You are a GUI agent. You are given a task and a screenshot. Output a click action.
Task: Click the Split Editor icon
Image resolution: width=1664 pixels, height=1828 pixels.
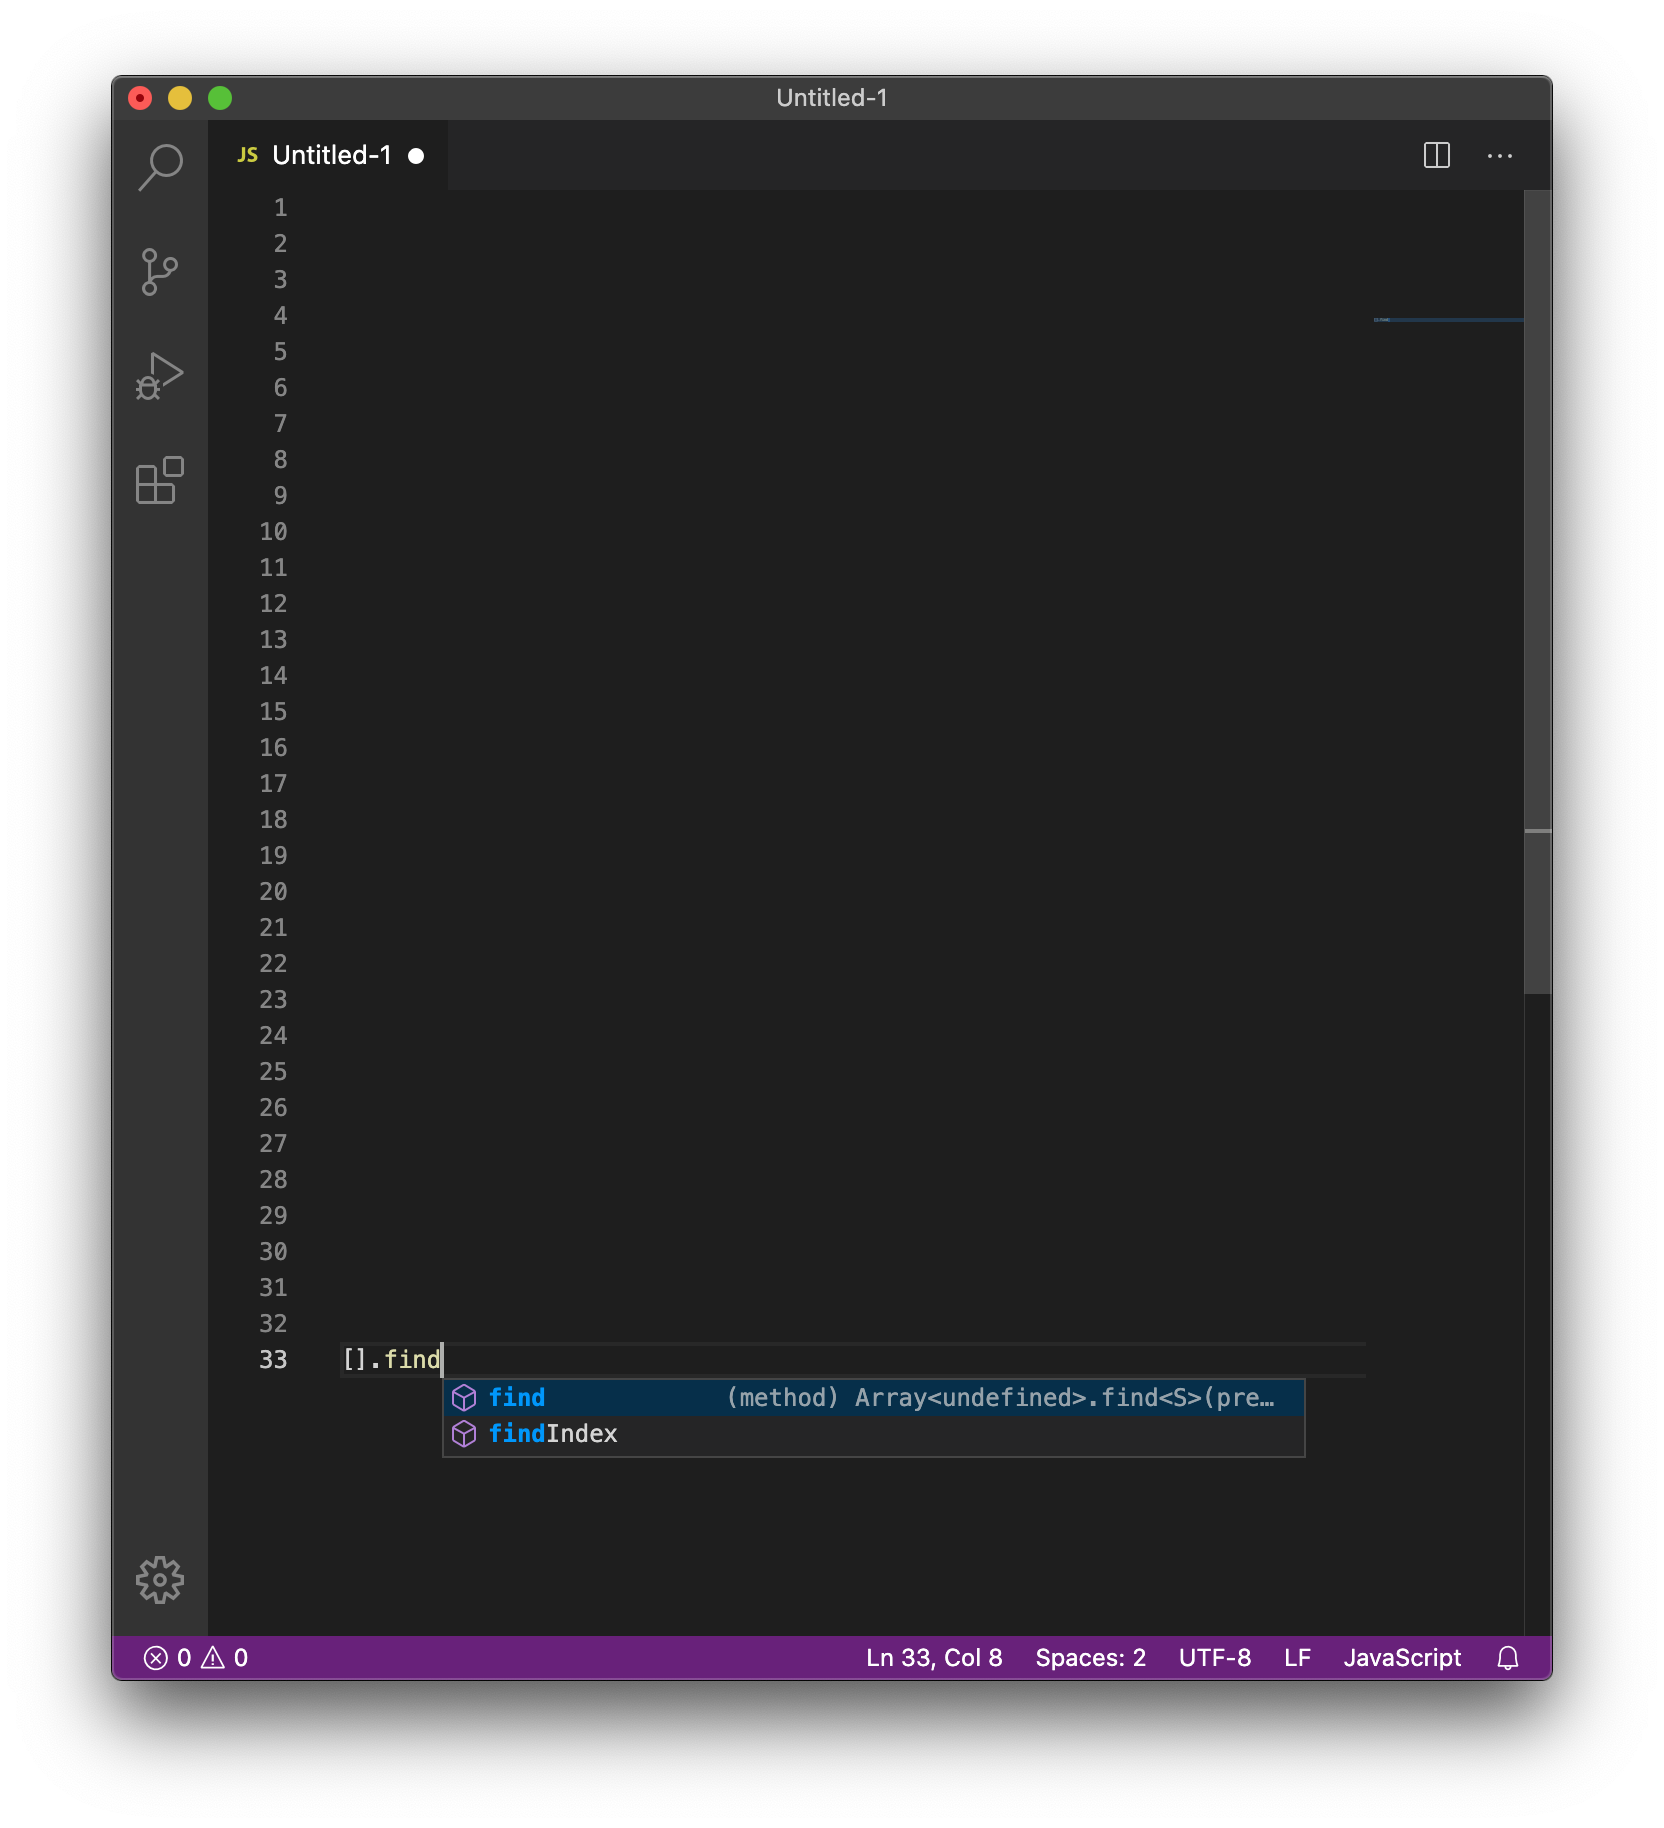pyautogui.click(x=1437, y=155)
